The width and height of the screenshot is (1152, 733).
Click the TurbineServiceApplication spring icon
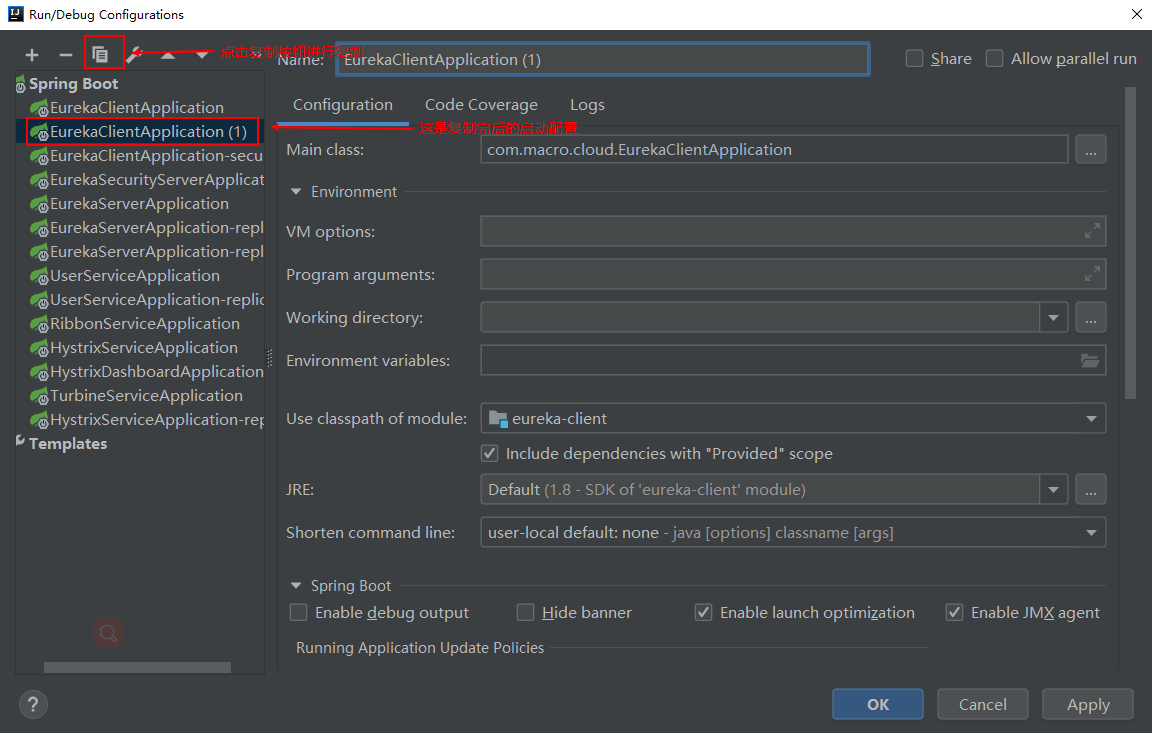point(40,396)
